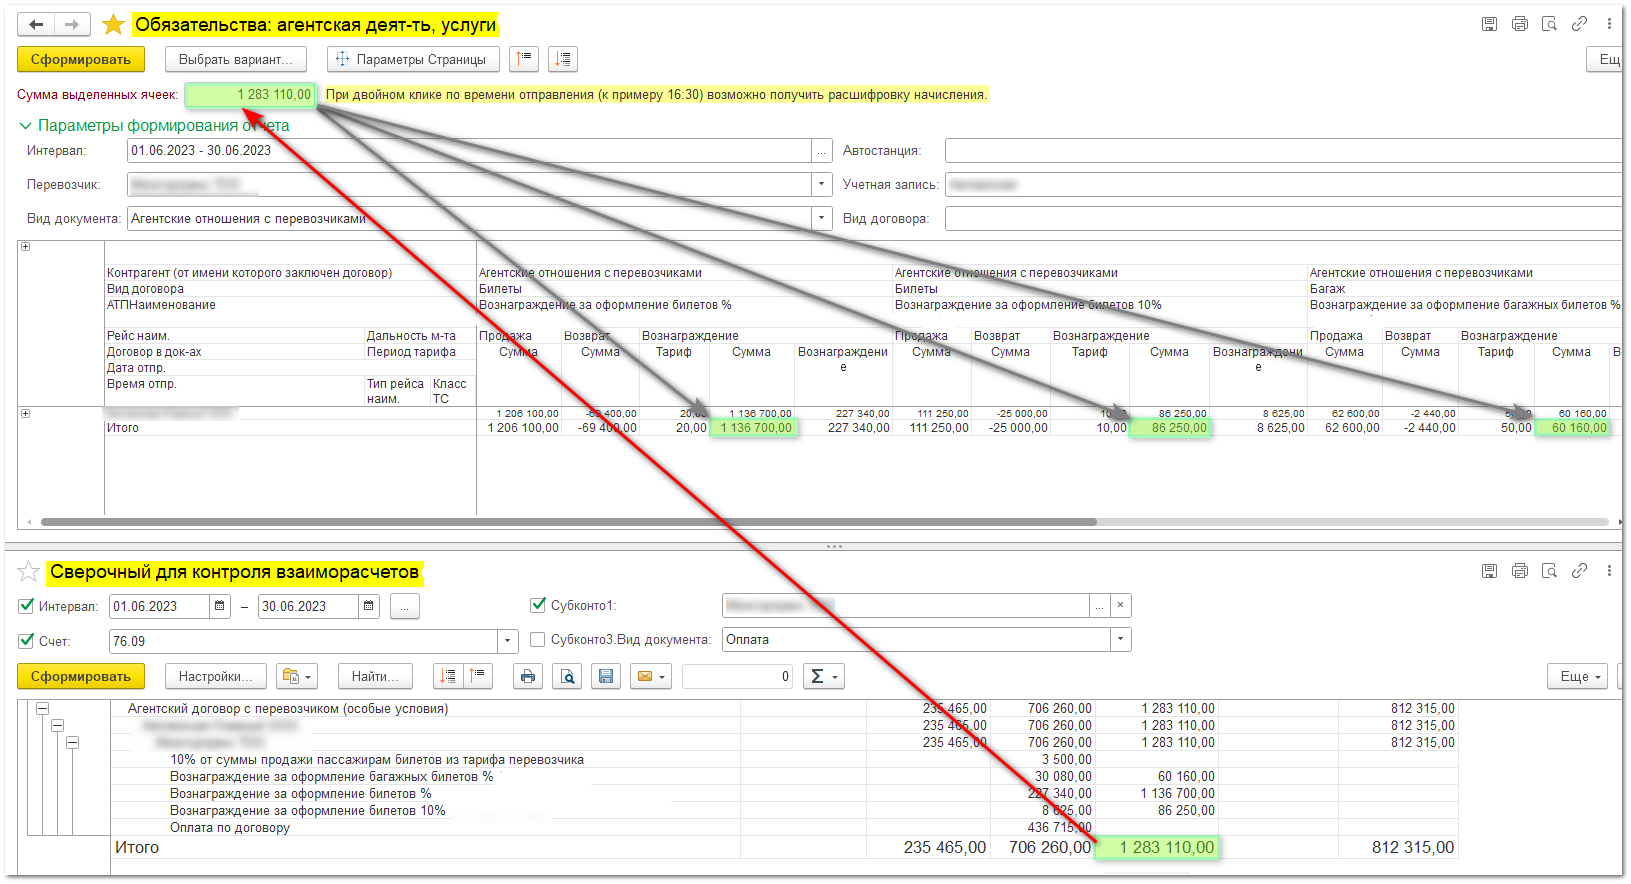Click into the Автостанция input field

coord(1280,151)
